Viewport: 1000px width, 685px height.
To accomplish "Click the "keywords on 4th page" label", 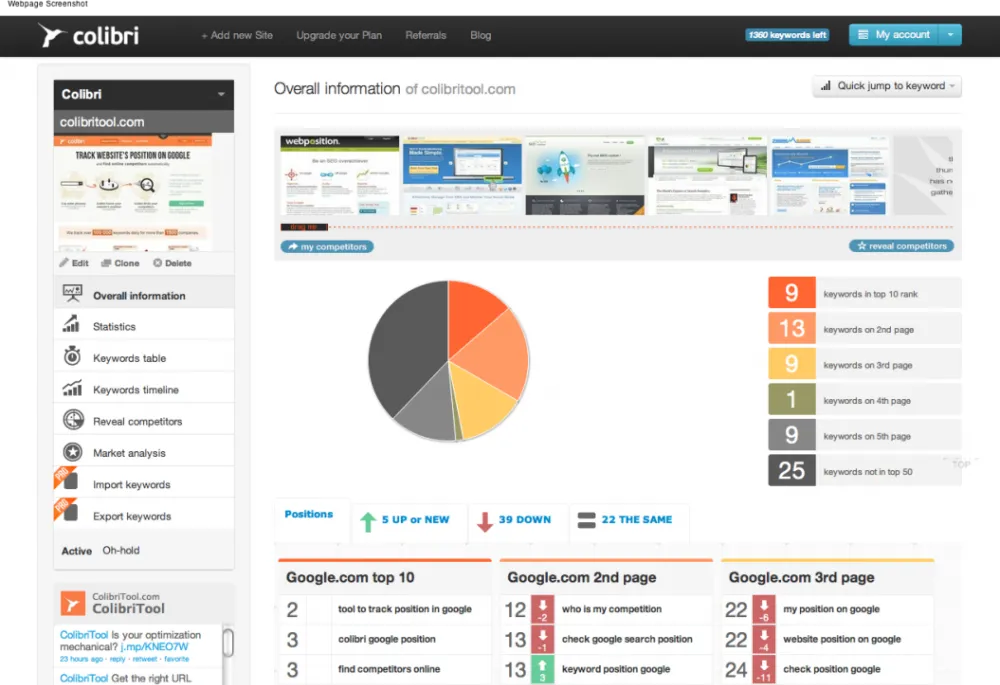I will (x=867, y=401).
